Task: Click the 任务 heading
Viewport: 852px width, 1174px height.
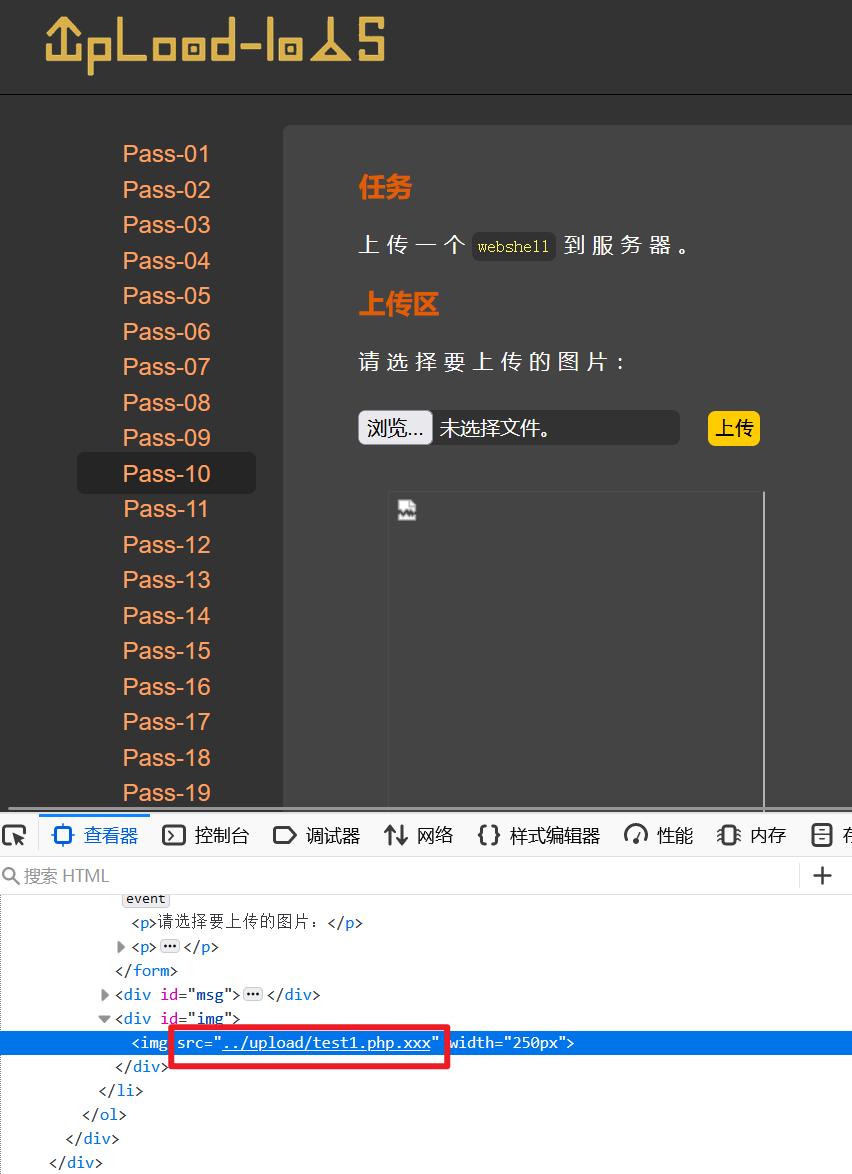Action: pos(385,187)
